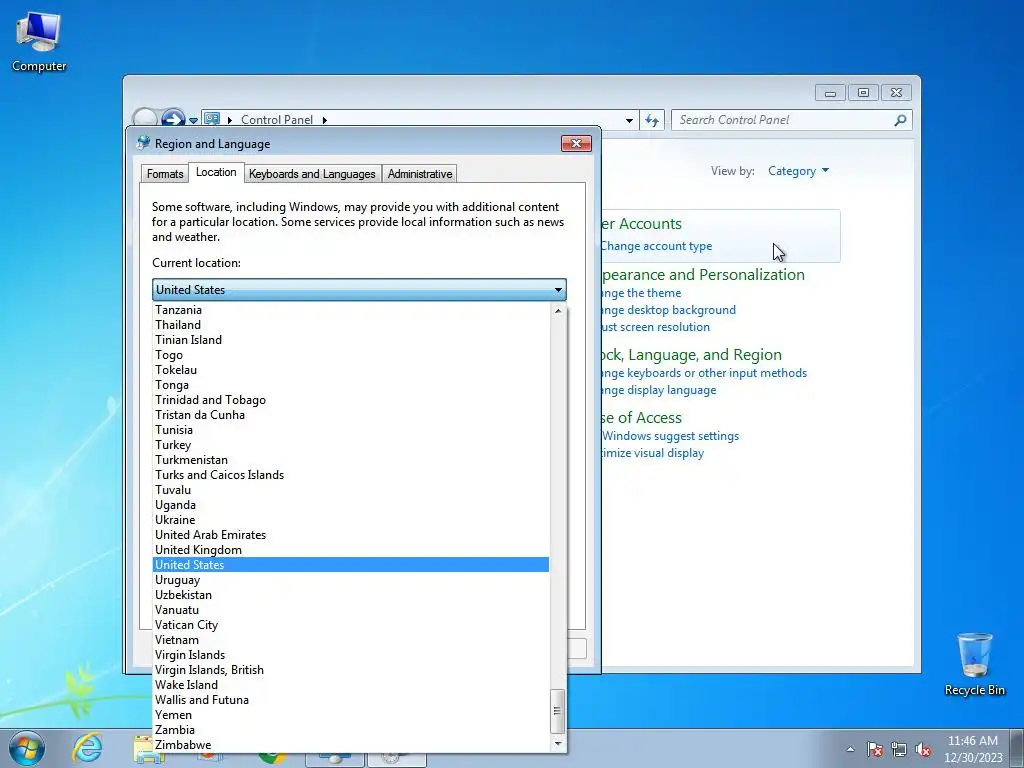The height and width of the screenshot is (768, 1024).
Task: Select Vanuatu in the location list
Action: (351, 610)
